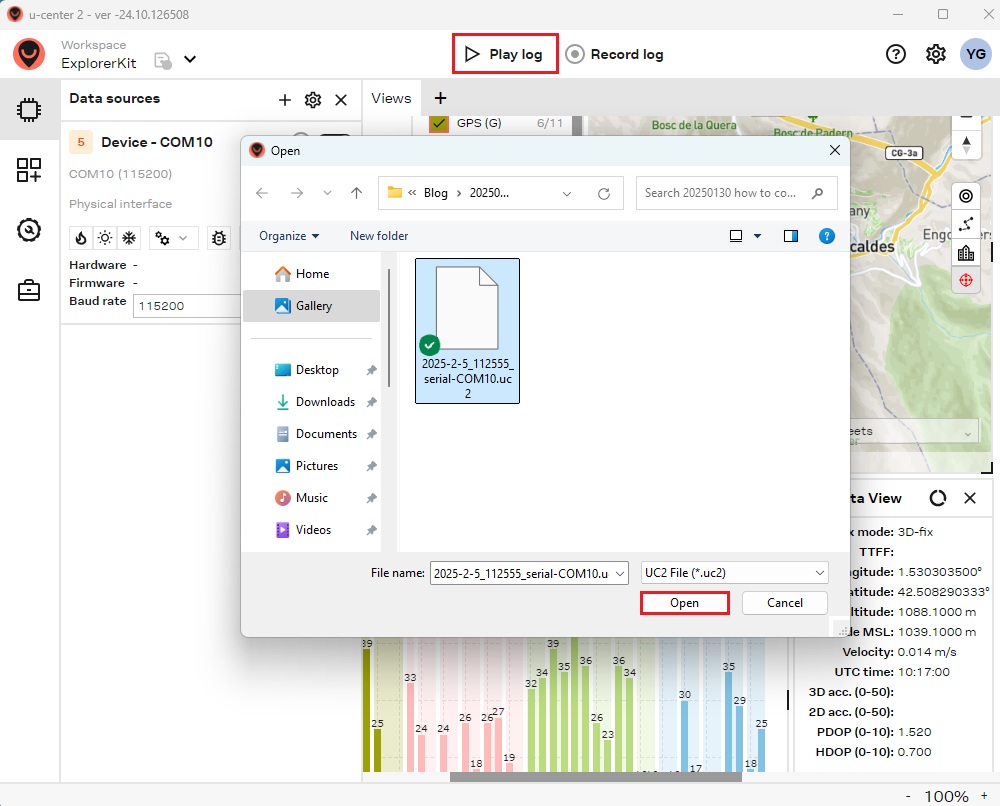Viewport: 1000px width, 806px height.
Task: Toggle the GPS (G) constellation checkbox
Action: [x=438, y=124]
